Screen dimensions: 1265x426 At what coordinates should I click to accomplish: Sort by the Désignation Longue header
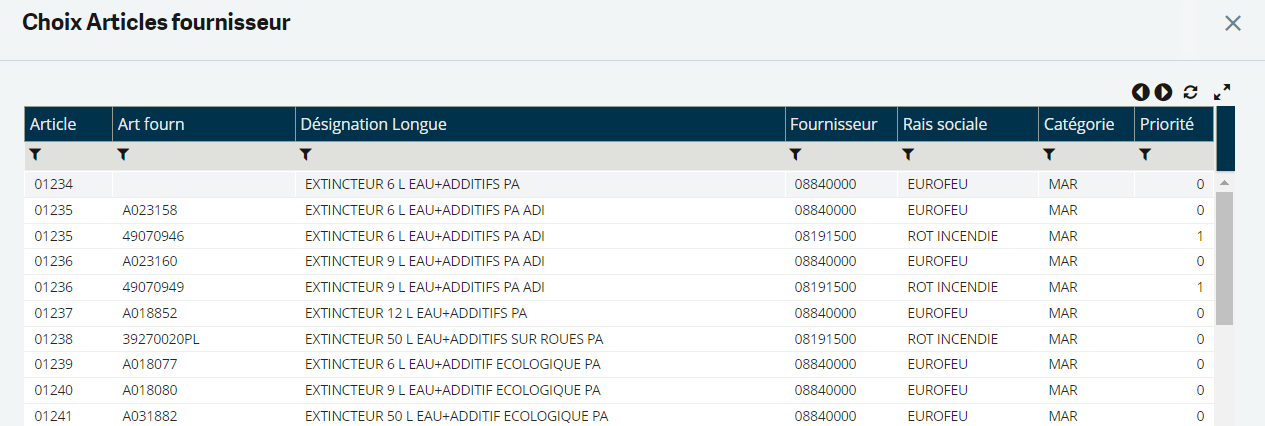(374, 124)
